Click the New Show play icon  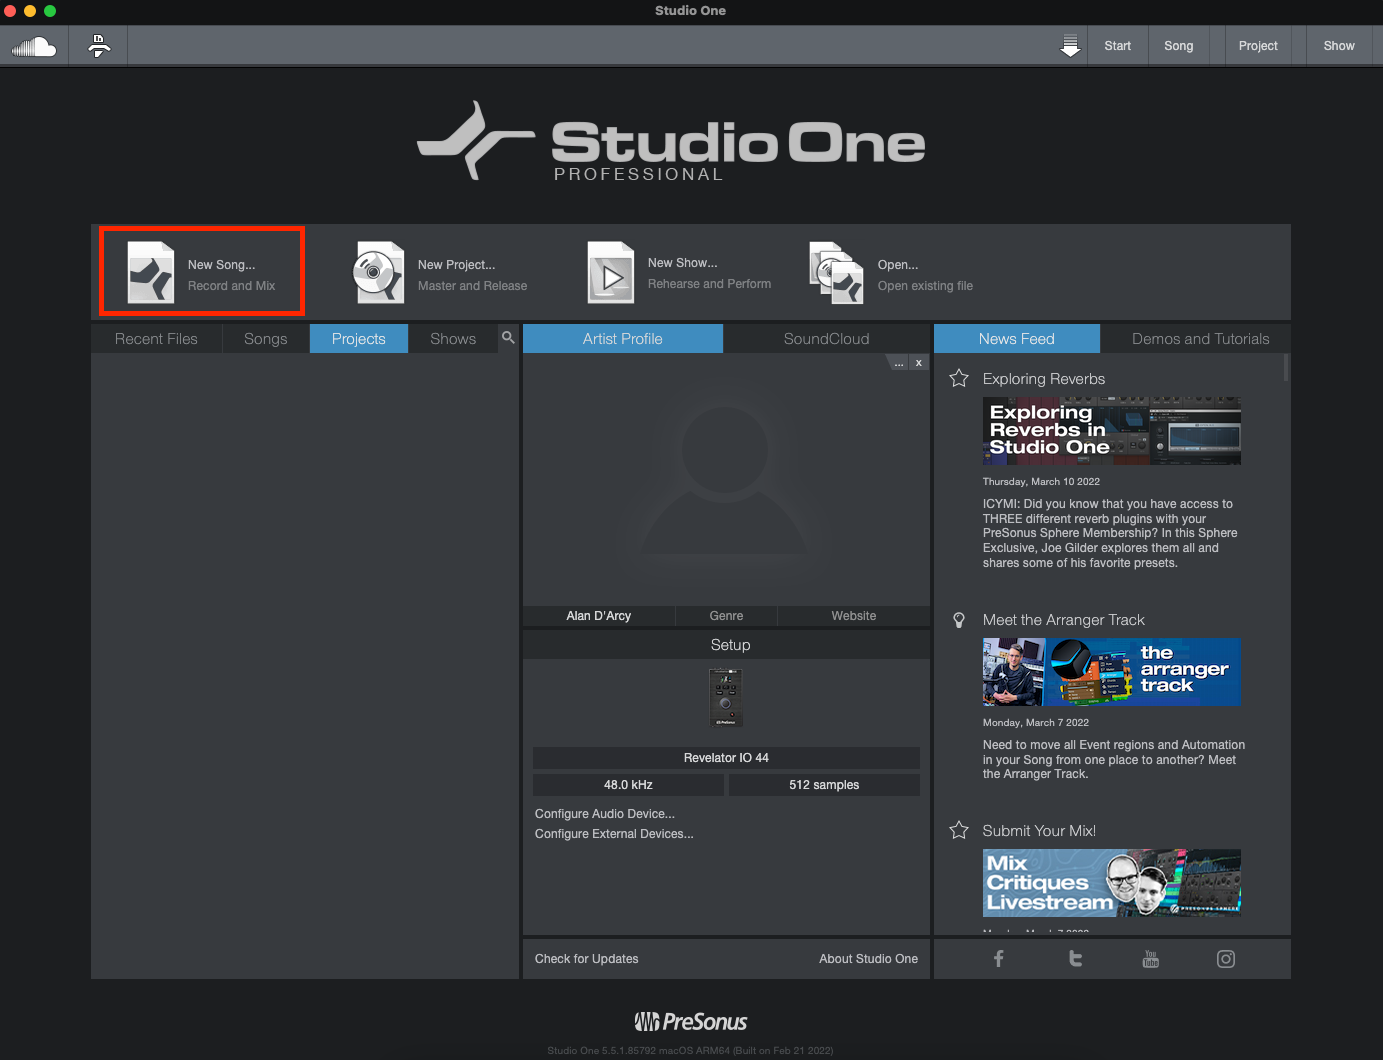point(611,272)
